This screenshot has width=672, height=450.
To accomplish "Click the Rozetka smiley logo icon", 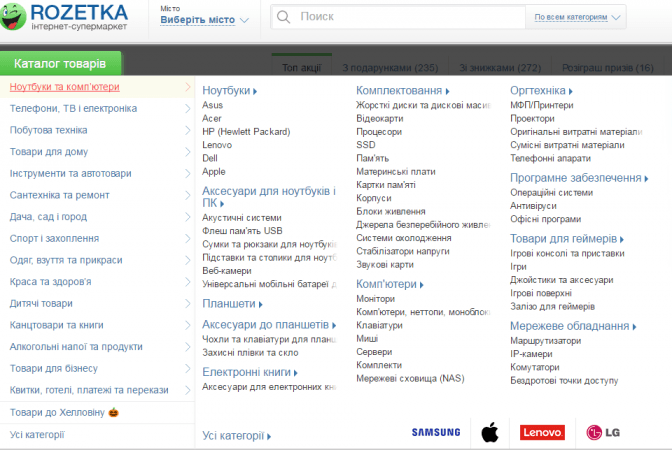I will click(14, 15).
